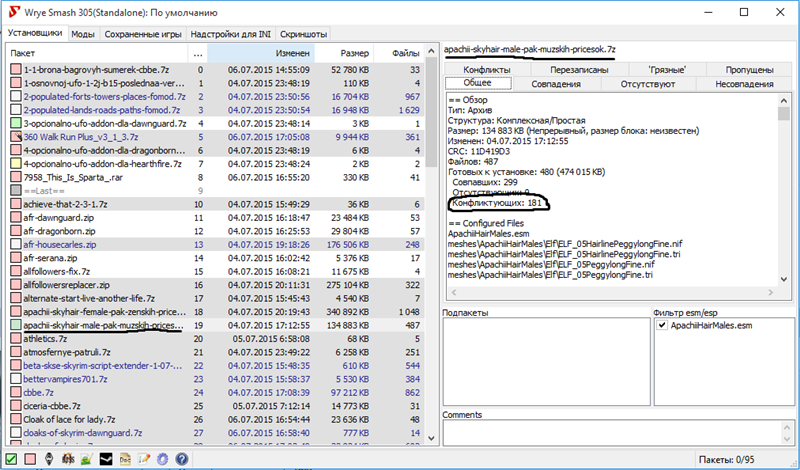Select the allfollowersreplacer.zip package row
800x470 pixels.
point(215,285)
